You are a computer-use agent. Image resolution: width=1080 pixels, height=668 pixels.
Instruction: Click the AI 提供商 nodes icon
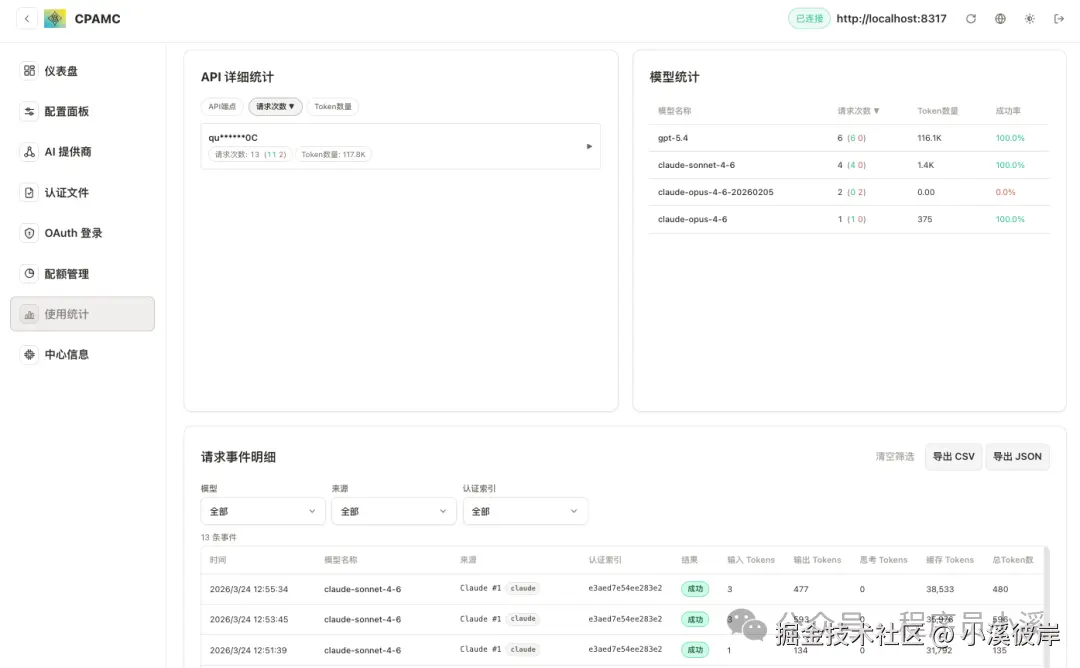pyautogui.click(x=29, y=152)
